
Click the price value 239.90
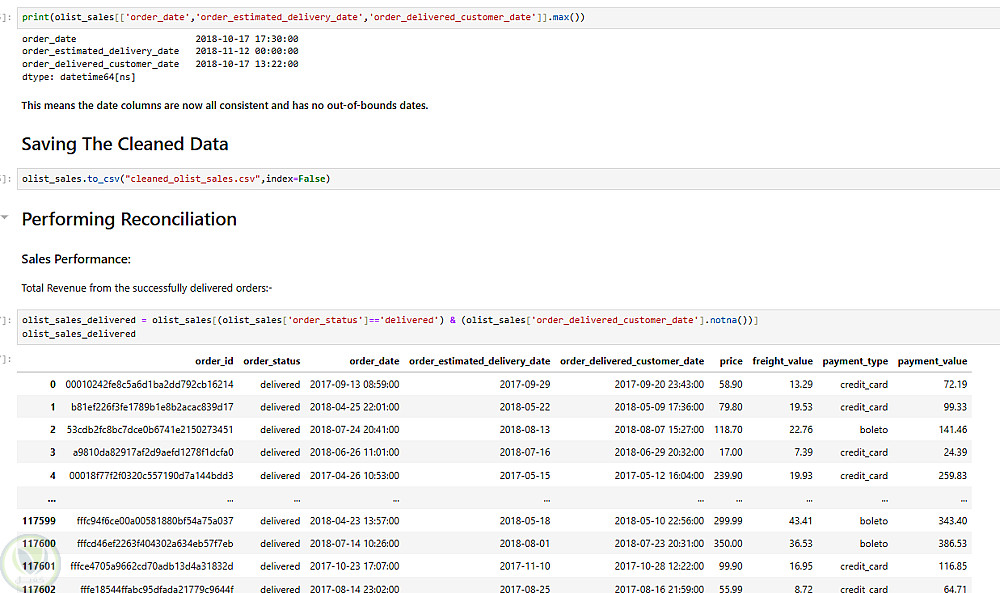click(x=725, y=476)
